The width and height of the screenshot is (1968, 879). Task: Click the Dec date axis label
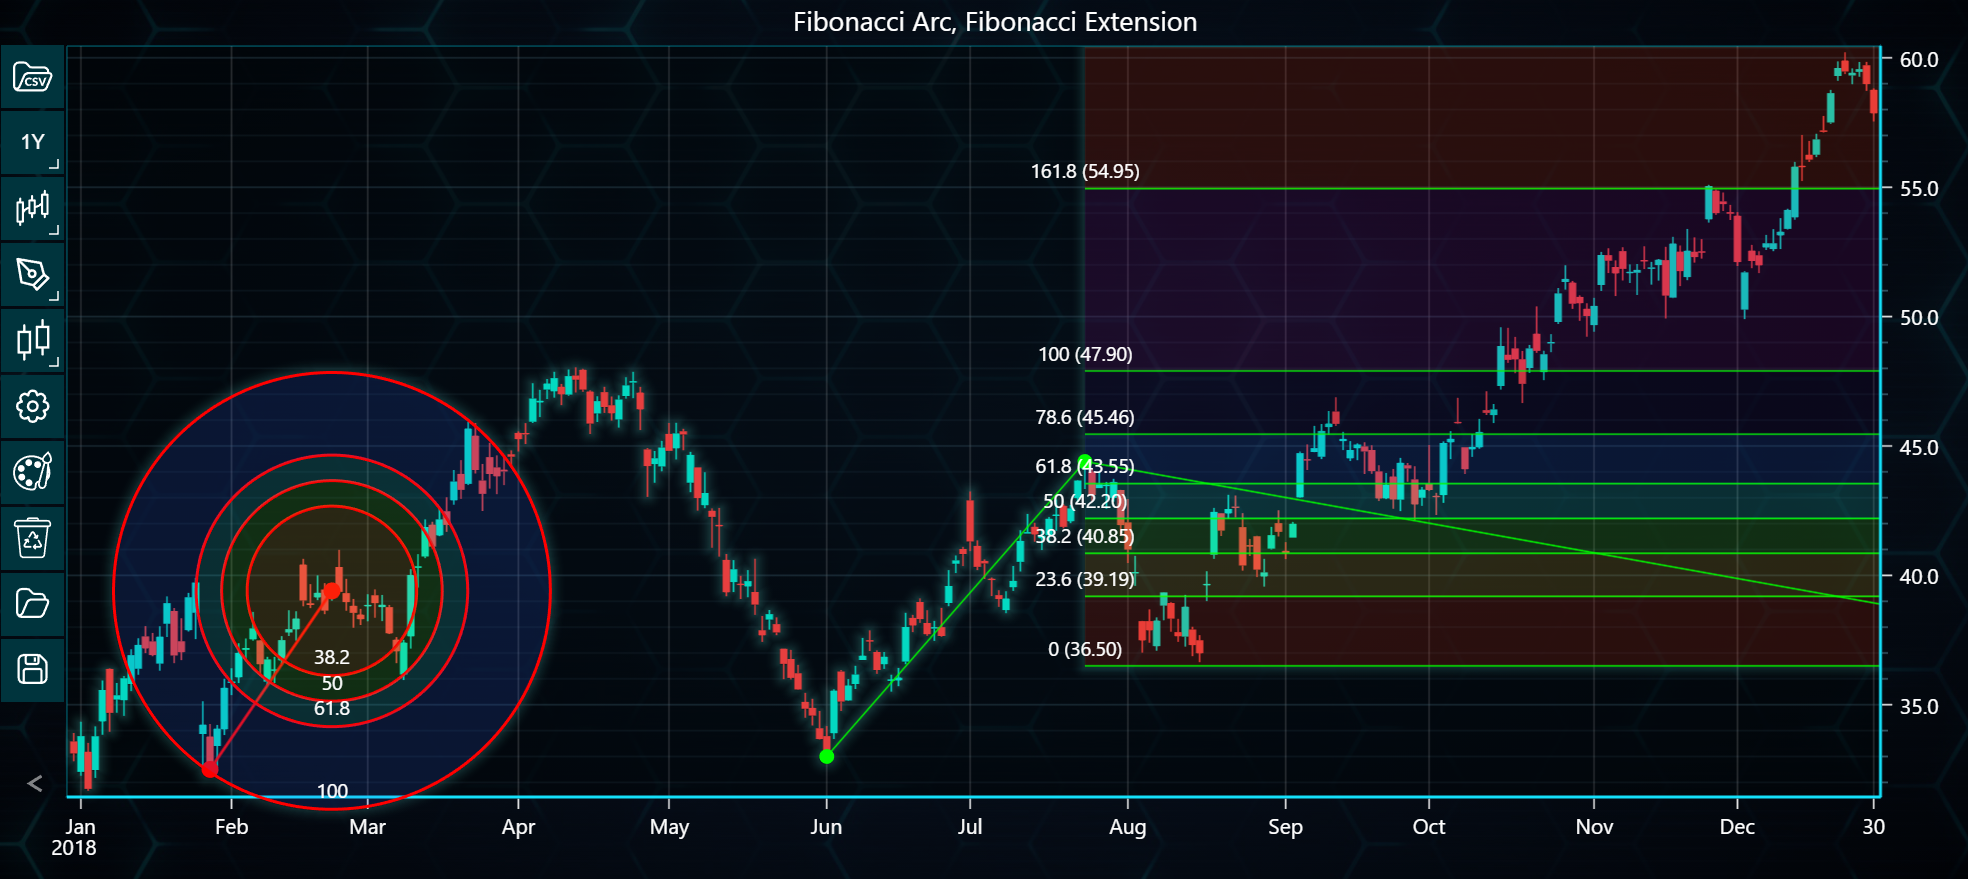coord(1737,827)
